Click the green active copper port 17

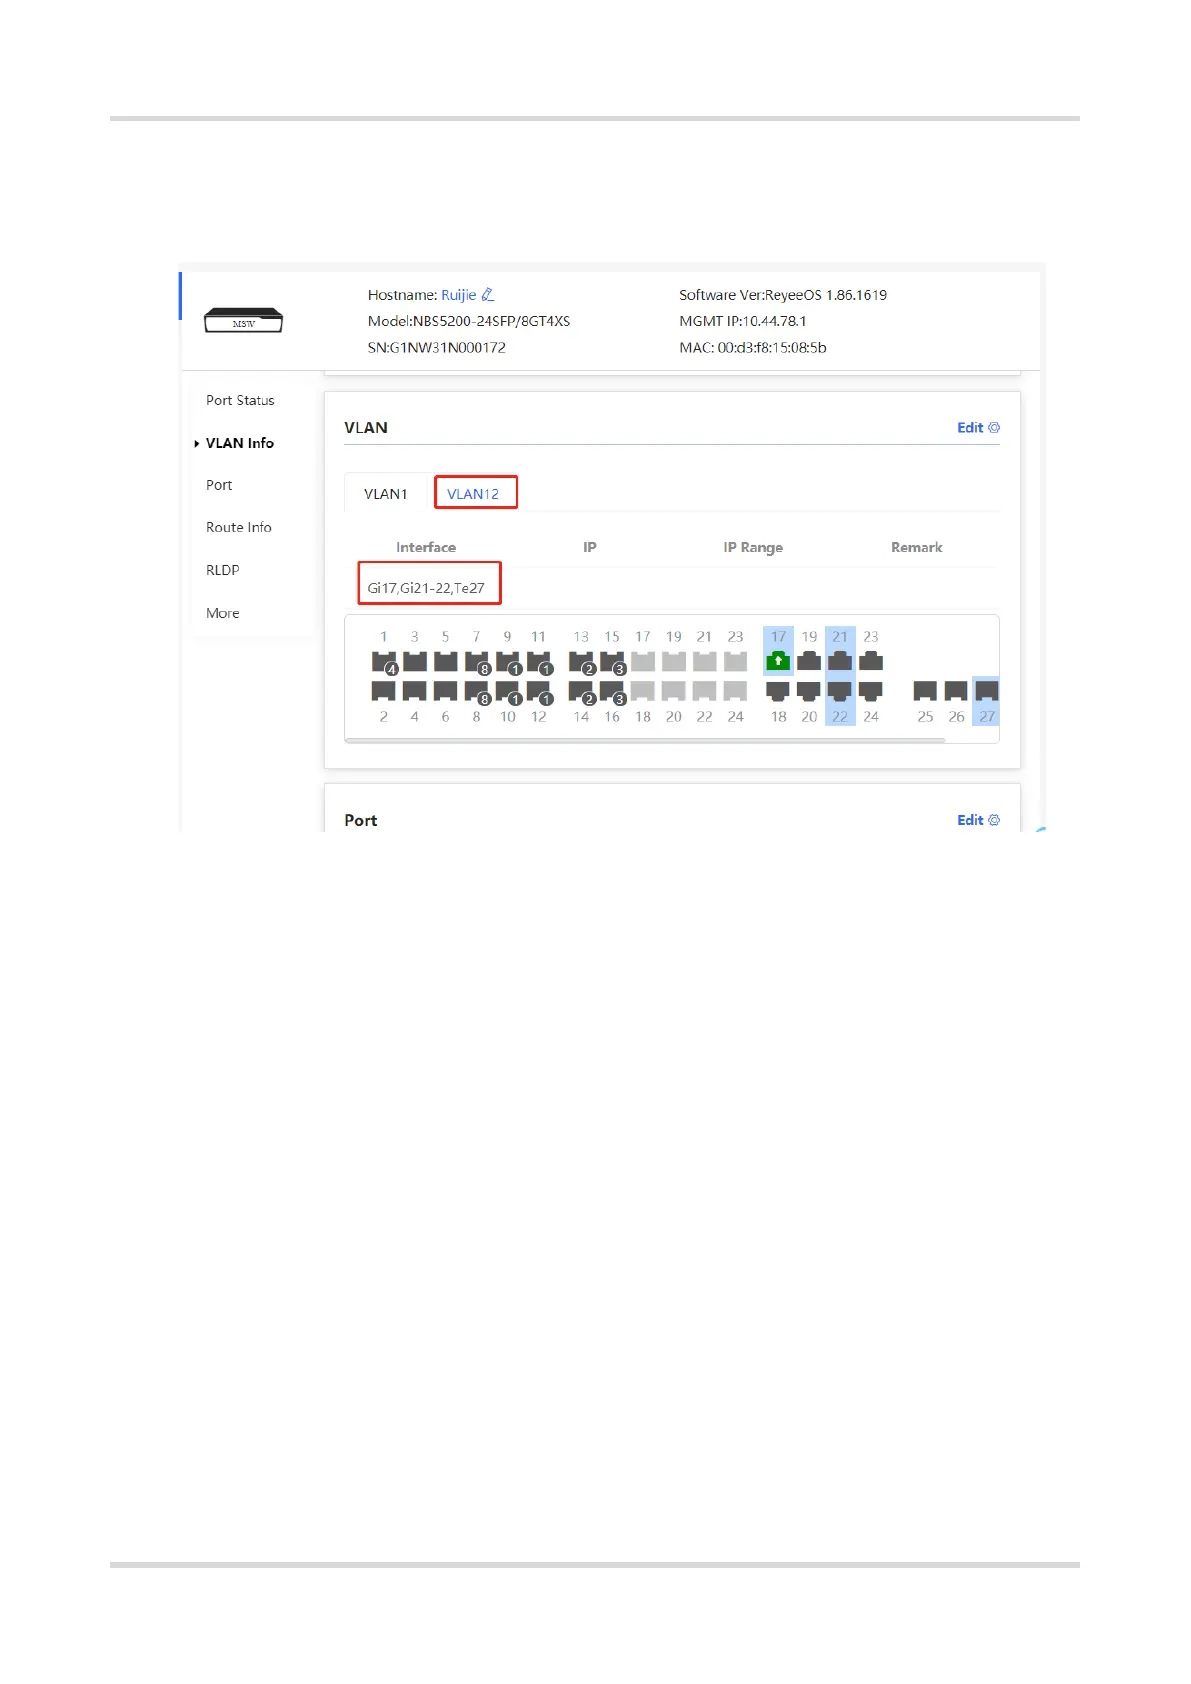pos(778,661)
